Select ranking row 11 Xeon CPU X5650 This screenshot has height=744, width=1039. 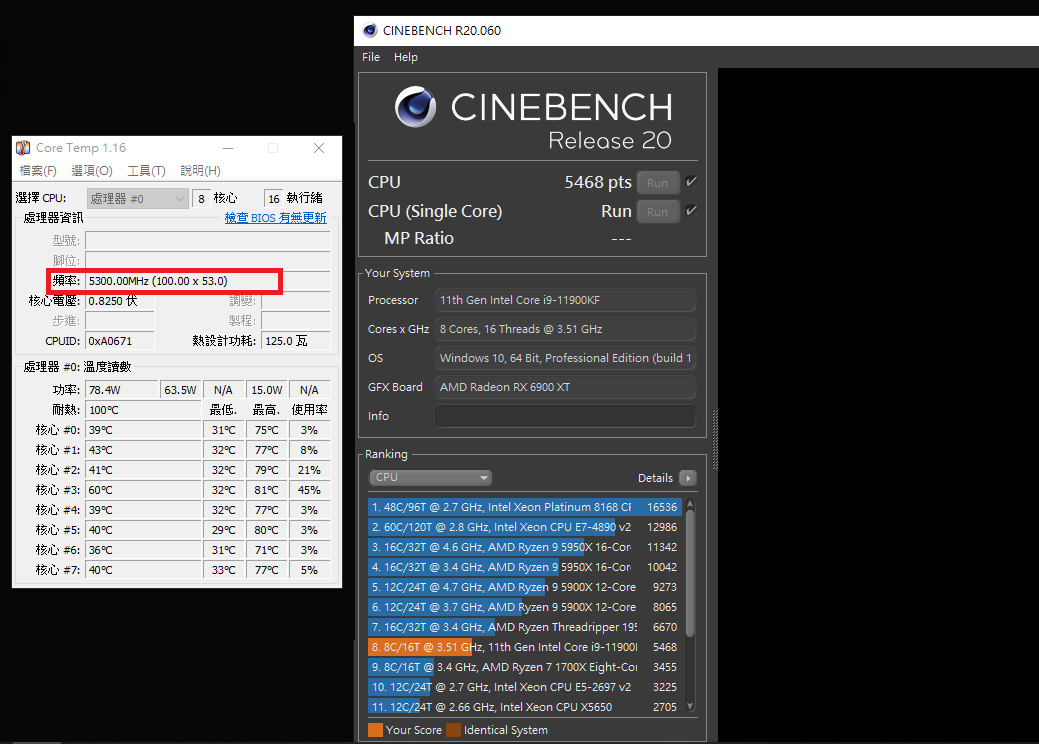point(525,707)
